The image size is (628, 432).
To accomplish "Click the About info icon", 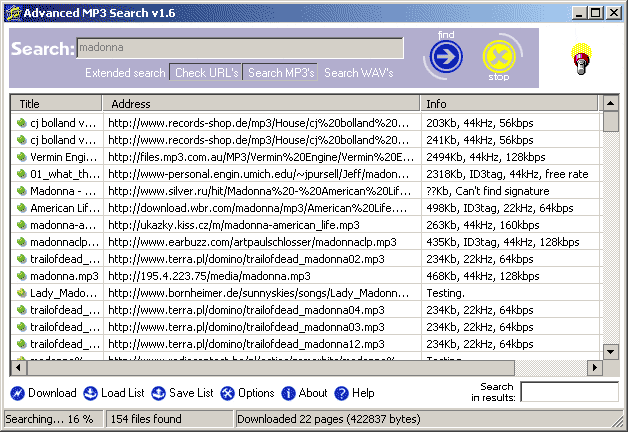I will tap(288, 393).
